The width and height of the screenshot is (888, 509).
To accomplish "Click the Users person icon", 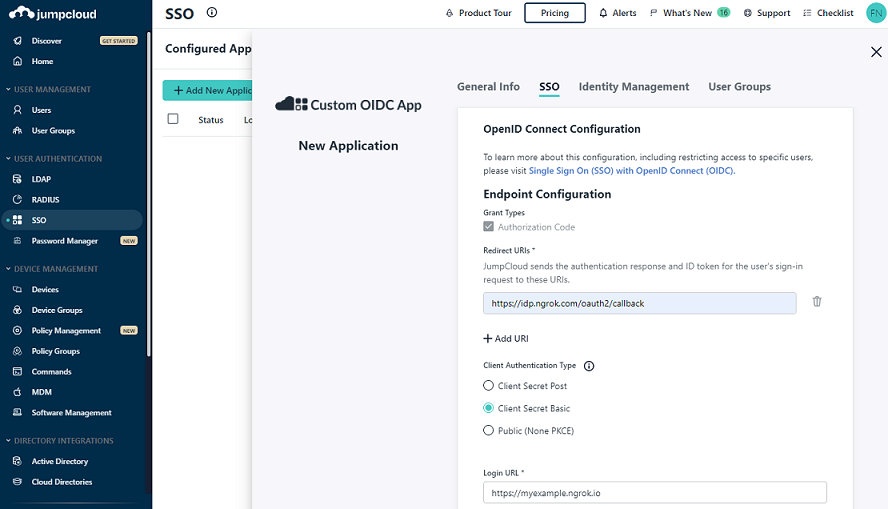I will pyautogui.click(x=18, y=110).
